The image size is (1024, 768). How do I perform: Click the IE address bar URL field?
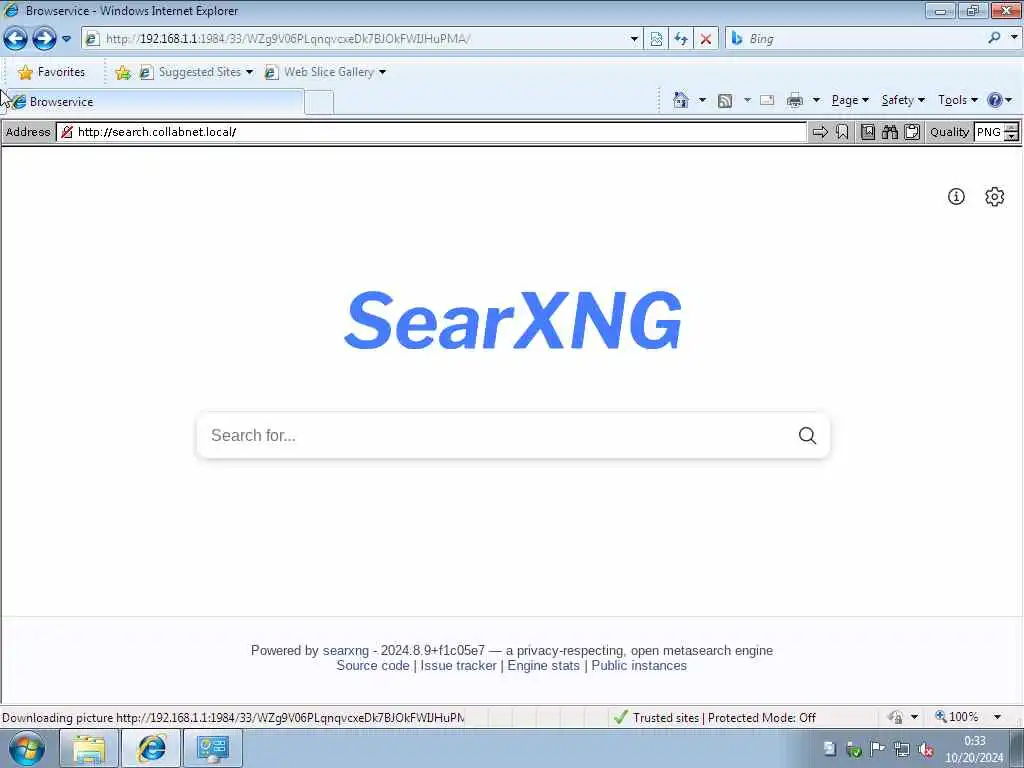[x=364, y=39]
